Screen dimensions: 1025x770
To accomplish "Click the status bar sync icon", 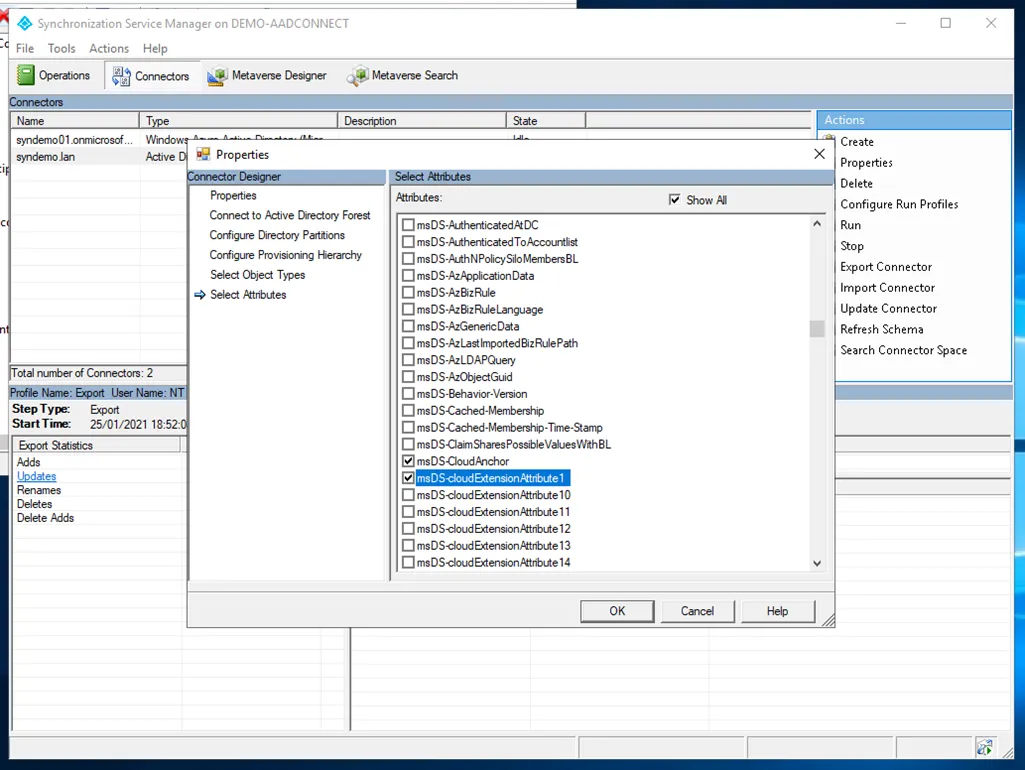I will coord(985,747).
